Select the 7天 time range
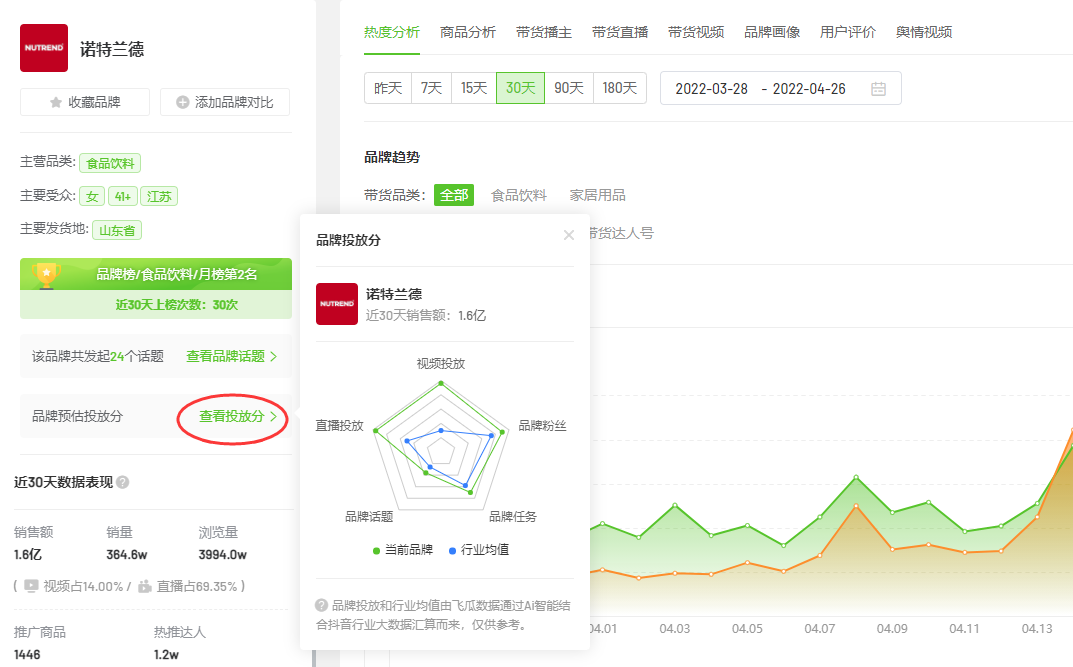Viewport: 1073px width, 667px height. click(x=431, y=88)
